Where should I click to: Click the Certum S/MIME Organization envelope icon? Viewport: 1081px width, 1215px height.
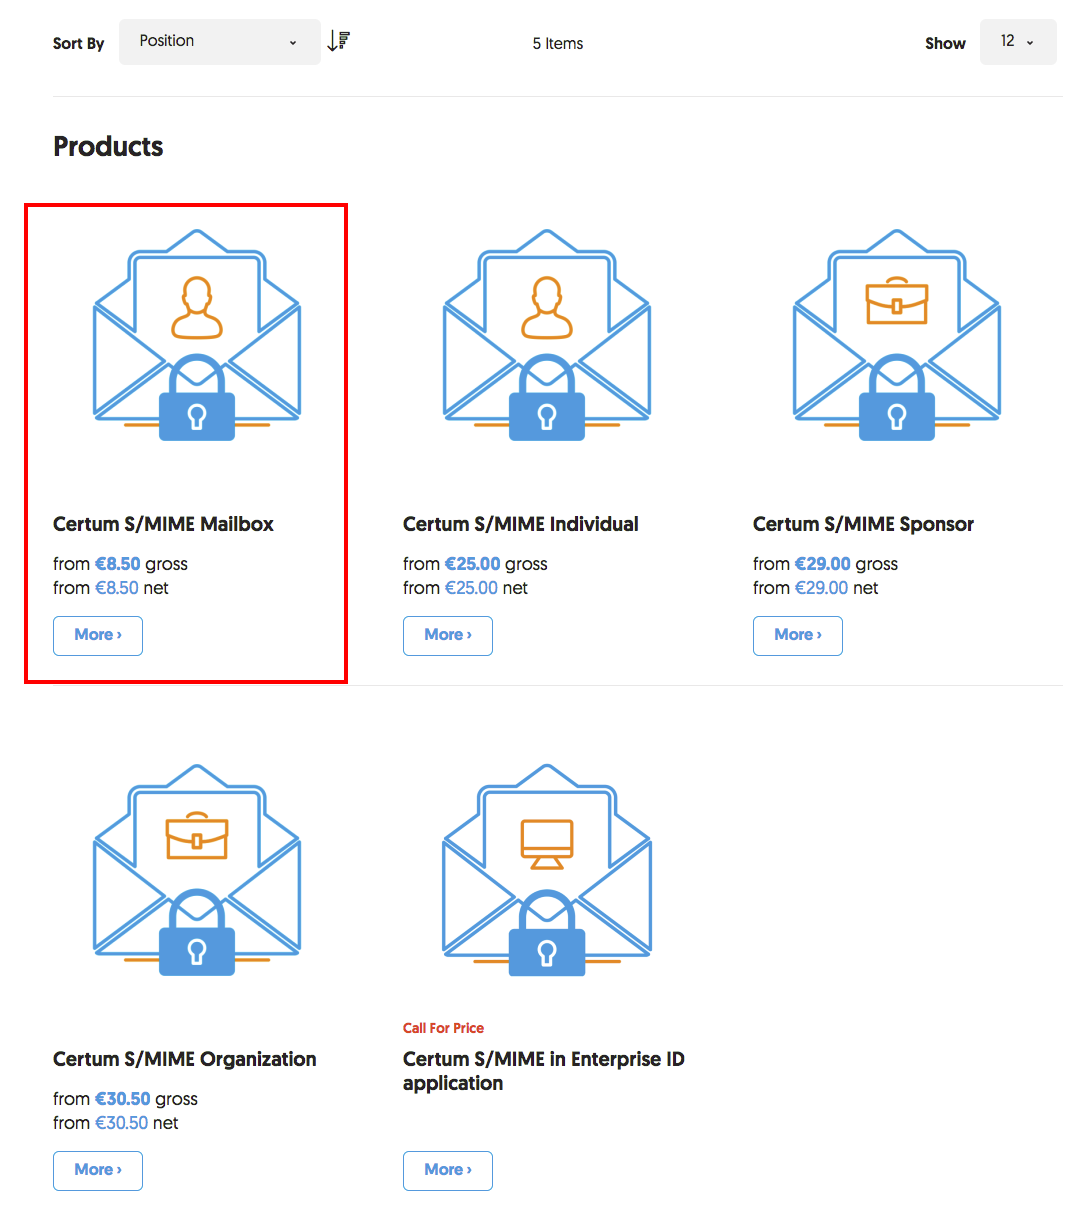197,871
